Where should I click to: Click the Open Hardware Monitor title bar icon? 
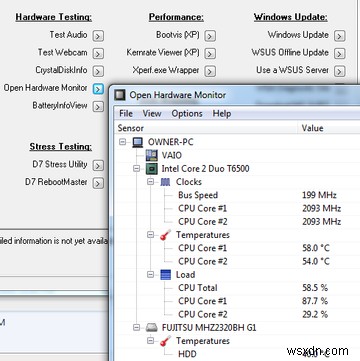point(120,95)
